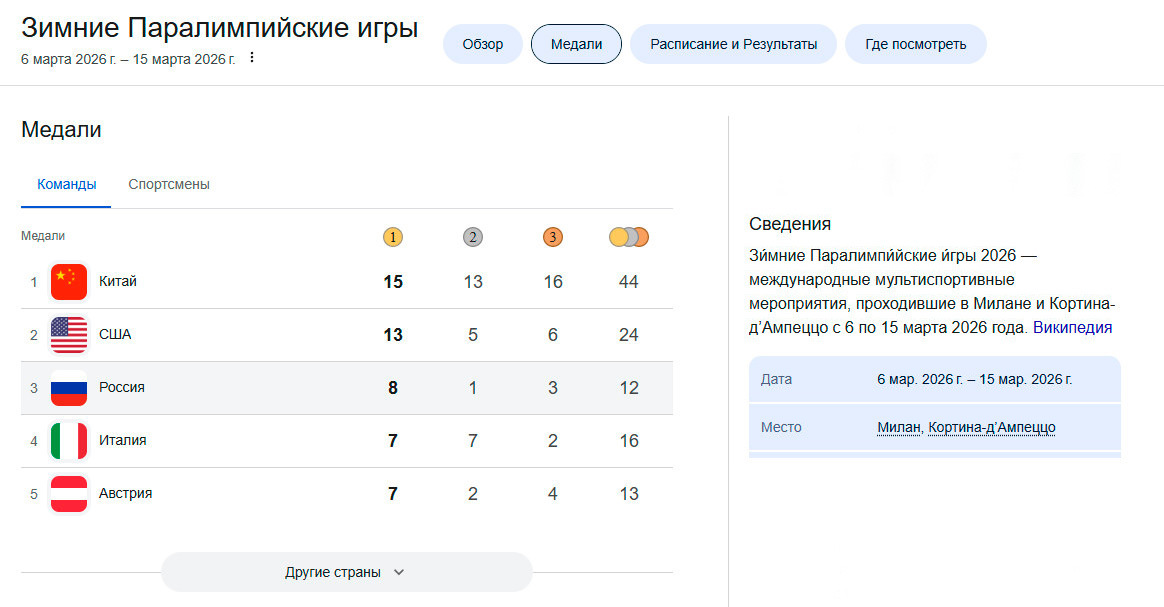The height and width of the screenshot is (607, 1164).
Task: Click the China flag icon
Action: [68, 281]
